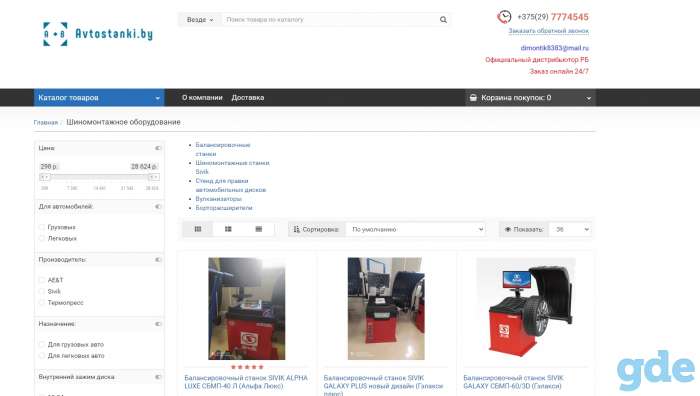Open the Доставка menu item
This screenshot has width=700, height=396.
tap(248, 97)
